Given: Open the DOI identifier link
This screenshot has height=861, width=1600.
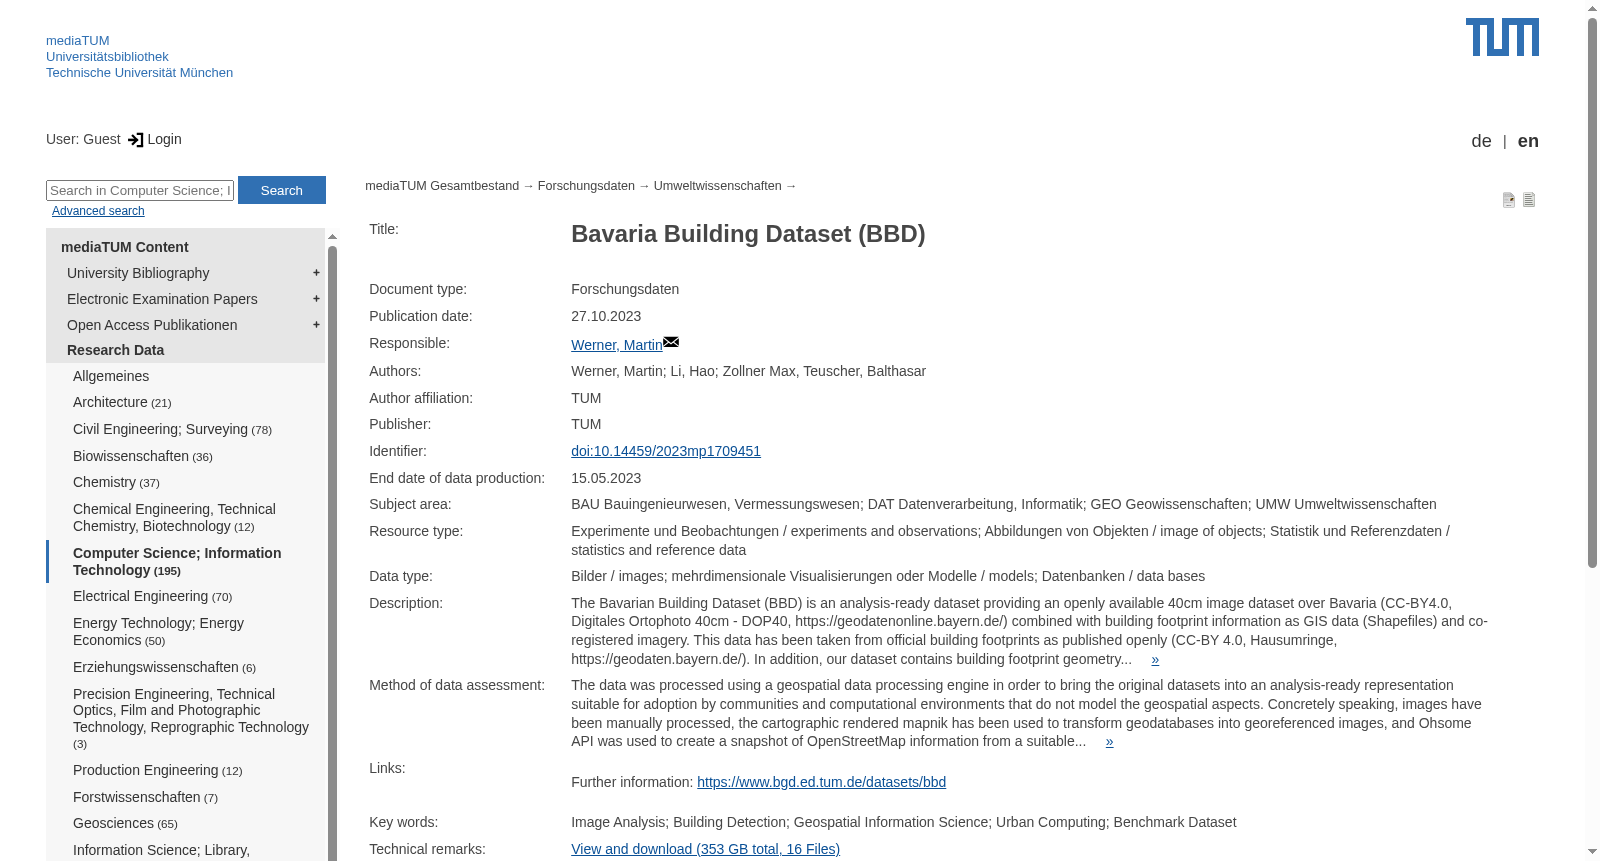Looking at the screenshot, I should pyautogui.click(x=666, y=451).
